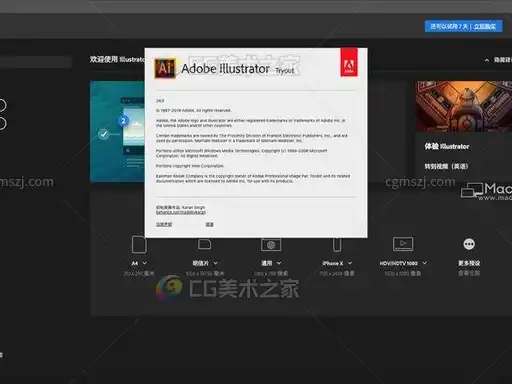Select the 通用 web preset icon
The height and width of the screenshot is (384, 512).
(271, 245)
